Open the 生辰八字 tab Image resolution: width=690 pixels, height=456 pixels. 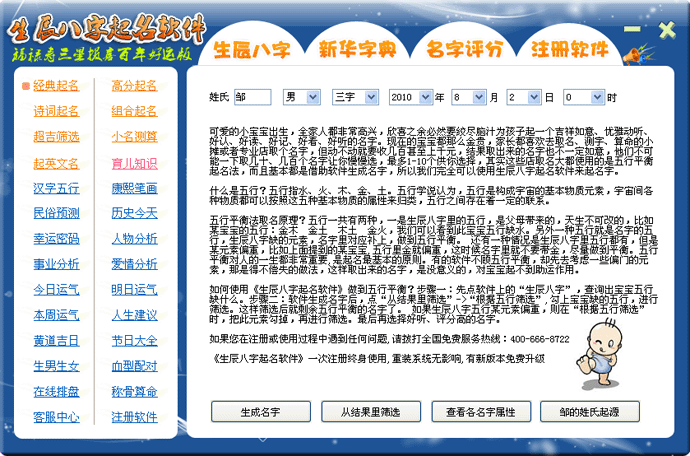point(251,49)
